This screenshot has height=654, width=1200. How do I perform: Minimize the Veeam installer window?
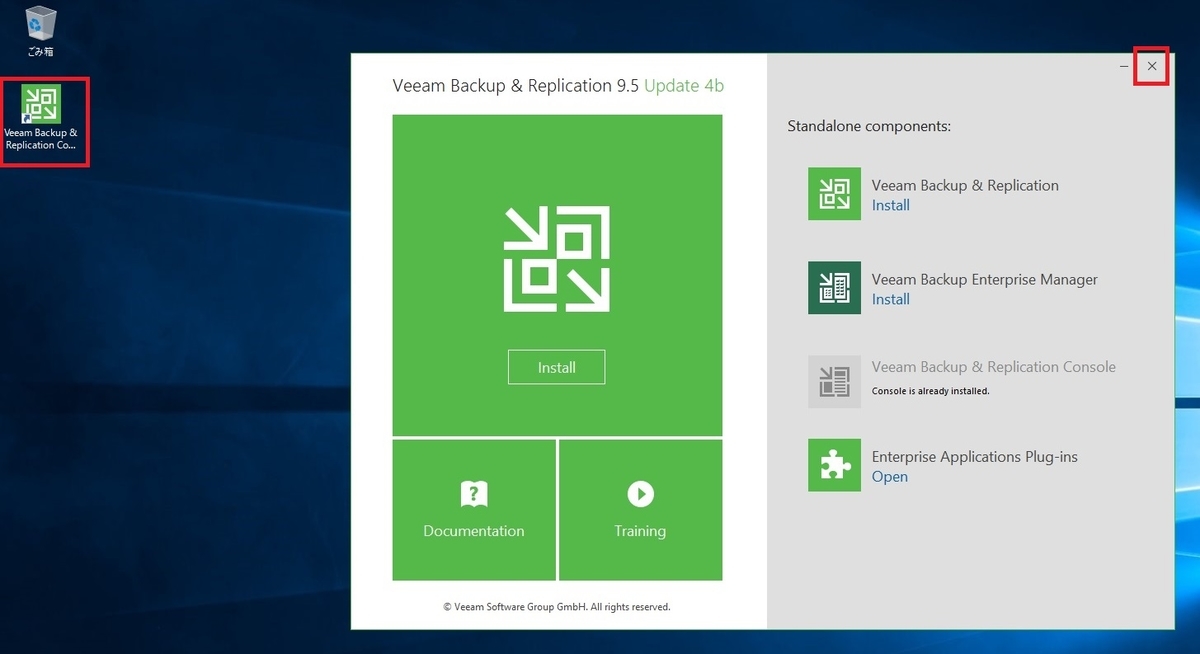pyautogui.click(x=1124, y=66)
